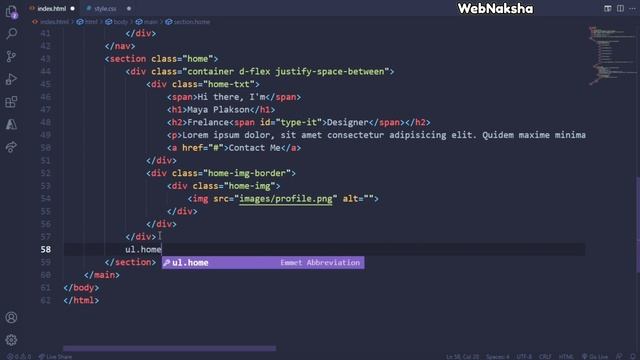The width and height of the screenshot is (640, 360).
Task: Click the letter A extension icon in activity bar
Action: tap(11, 124)
